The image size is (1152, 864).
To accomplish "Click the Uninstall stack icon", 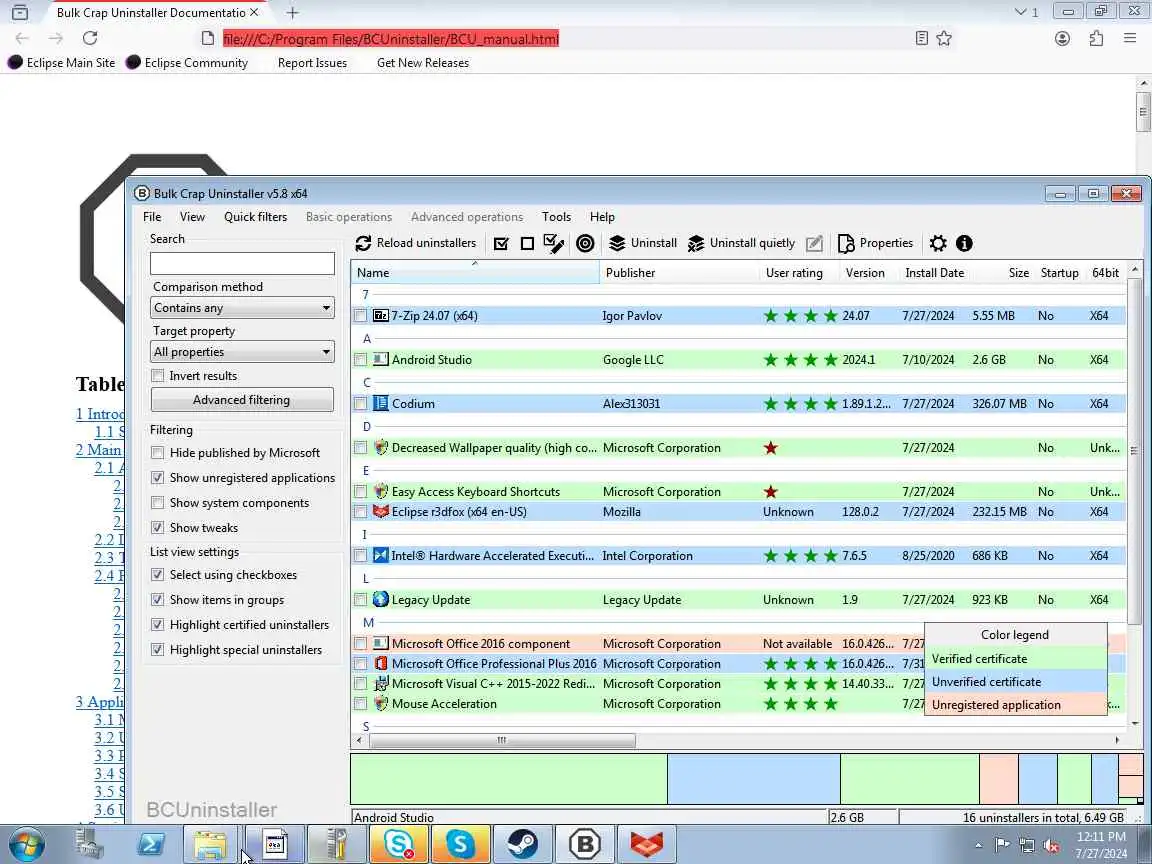I will [617, 243].
